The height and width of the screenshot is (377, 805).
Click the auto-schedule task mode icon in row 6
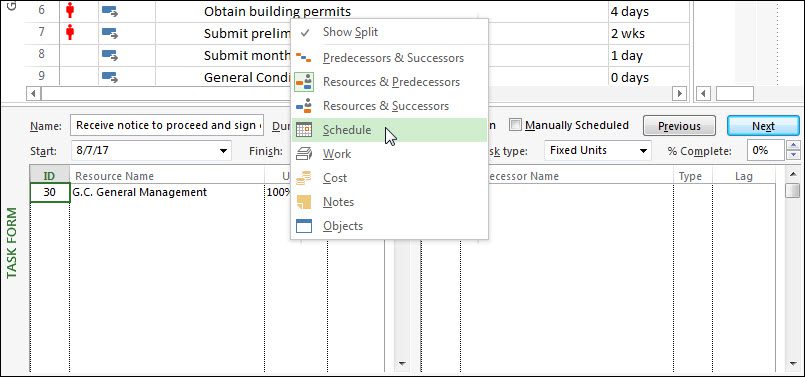110,11
